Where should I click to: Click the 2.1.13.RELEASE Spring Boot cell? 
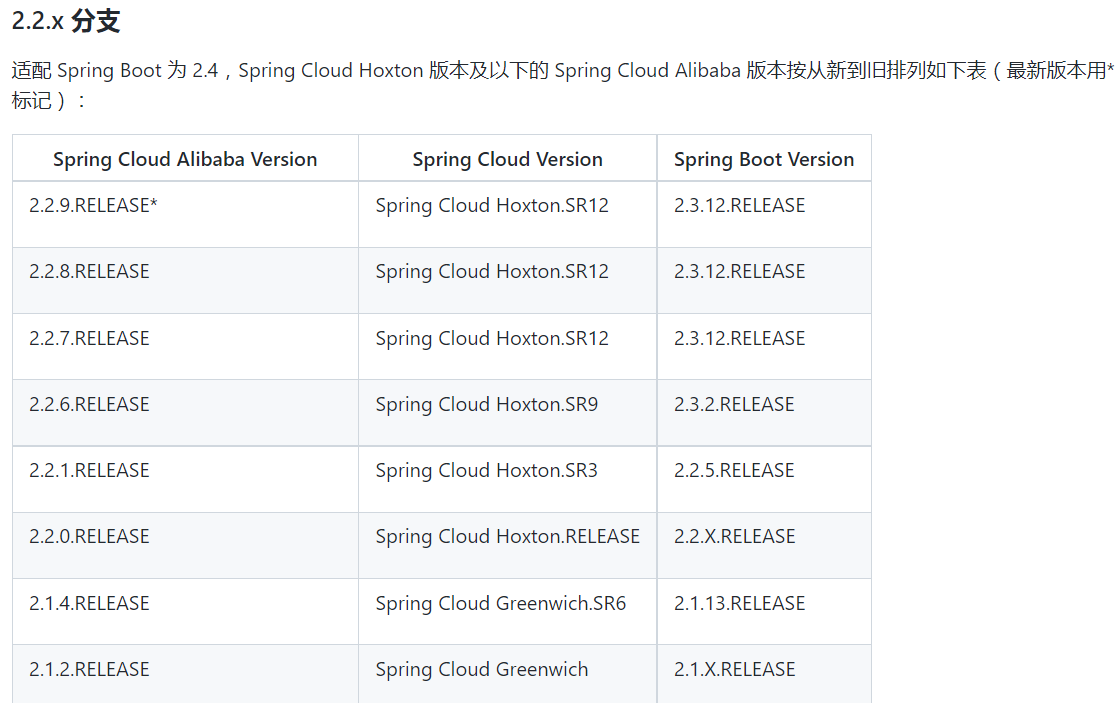click(x=739, y=604)
